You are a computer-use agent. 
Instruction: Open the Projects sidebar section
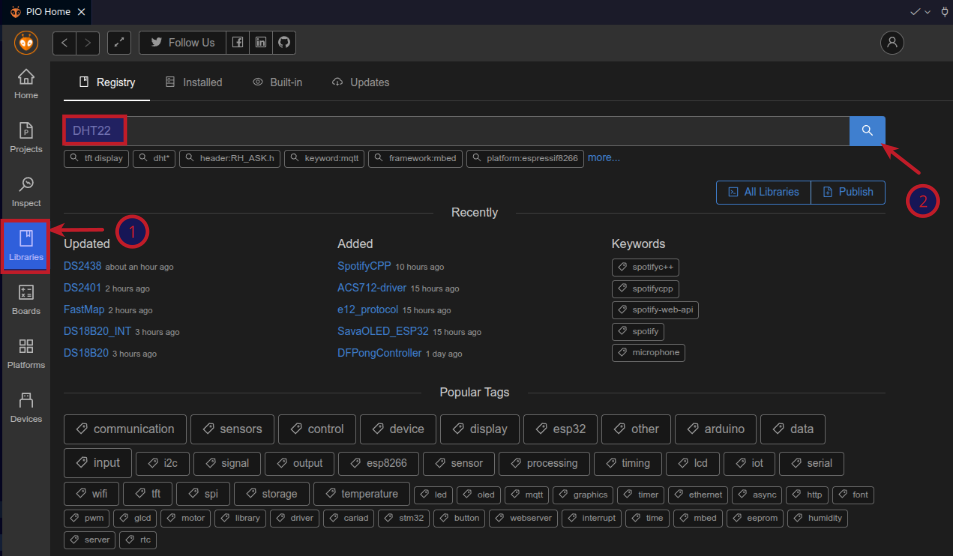coord(26,137)
